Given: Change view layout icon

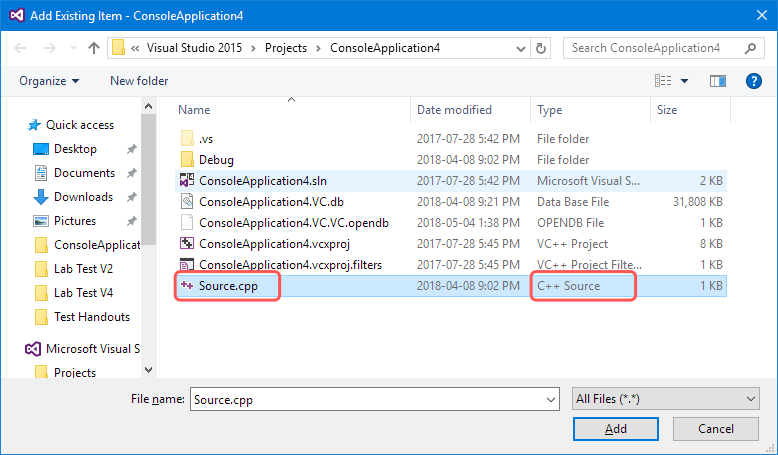Looking at the screenshot, I should tap(663, 80).
